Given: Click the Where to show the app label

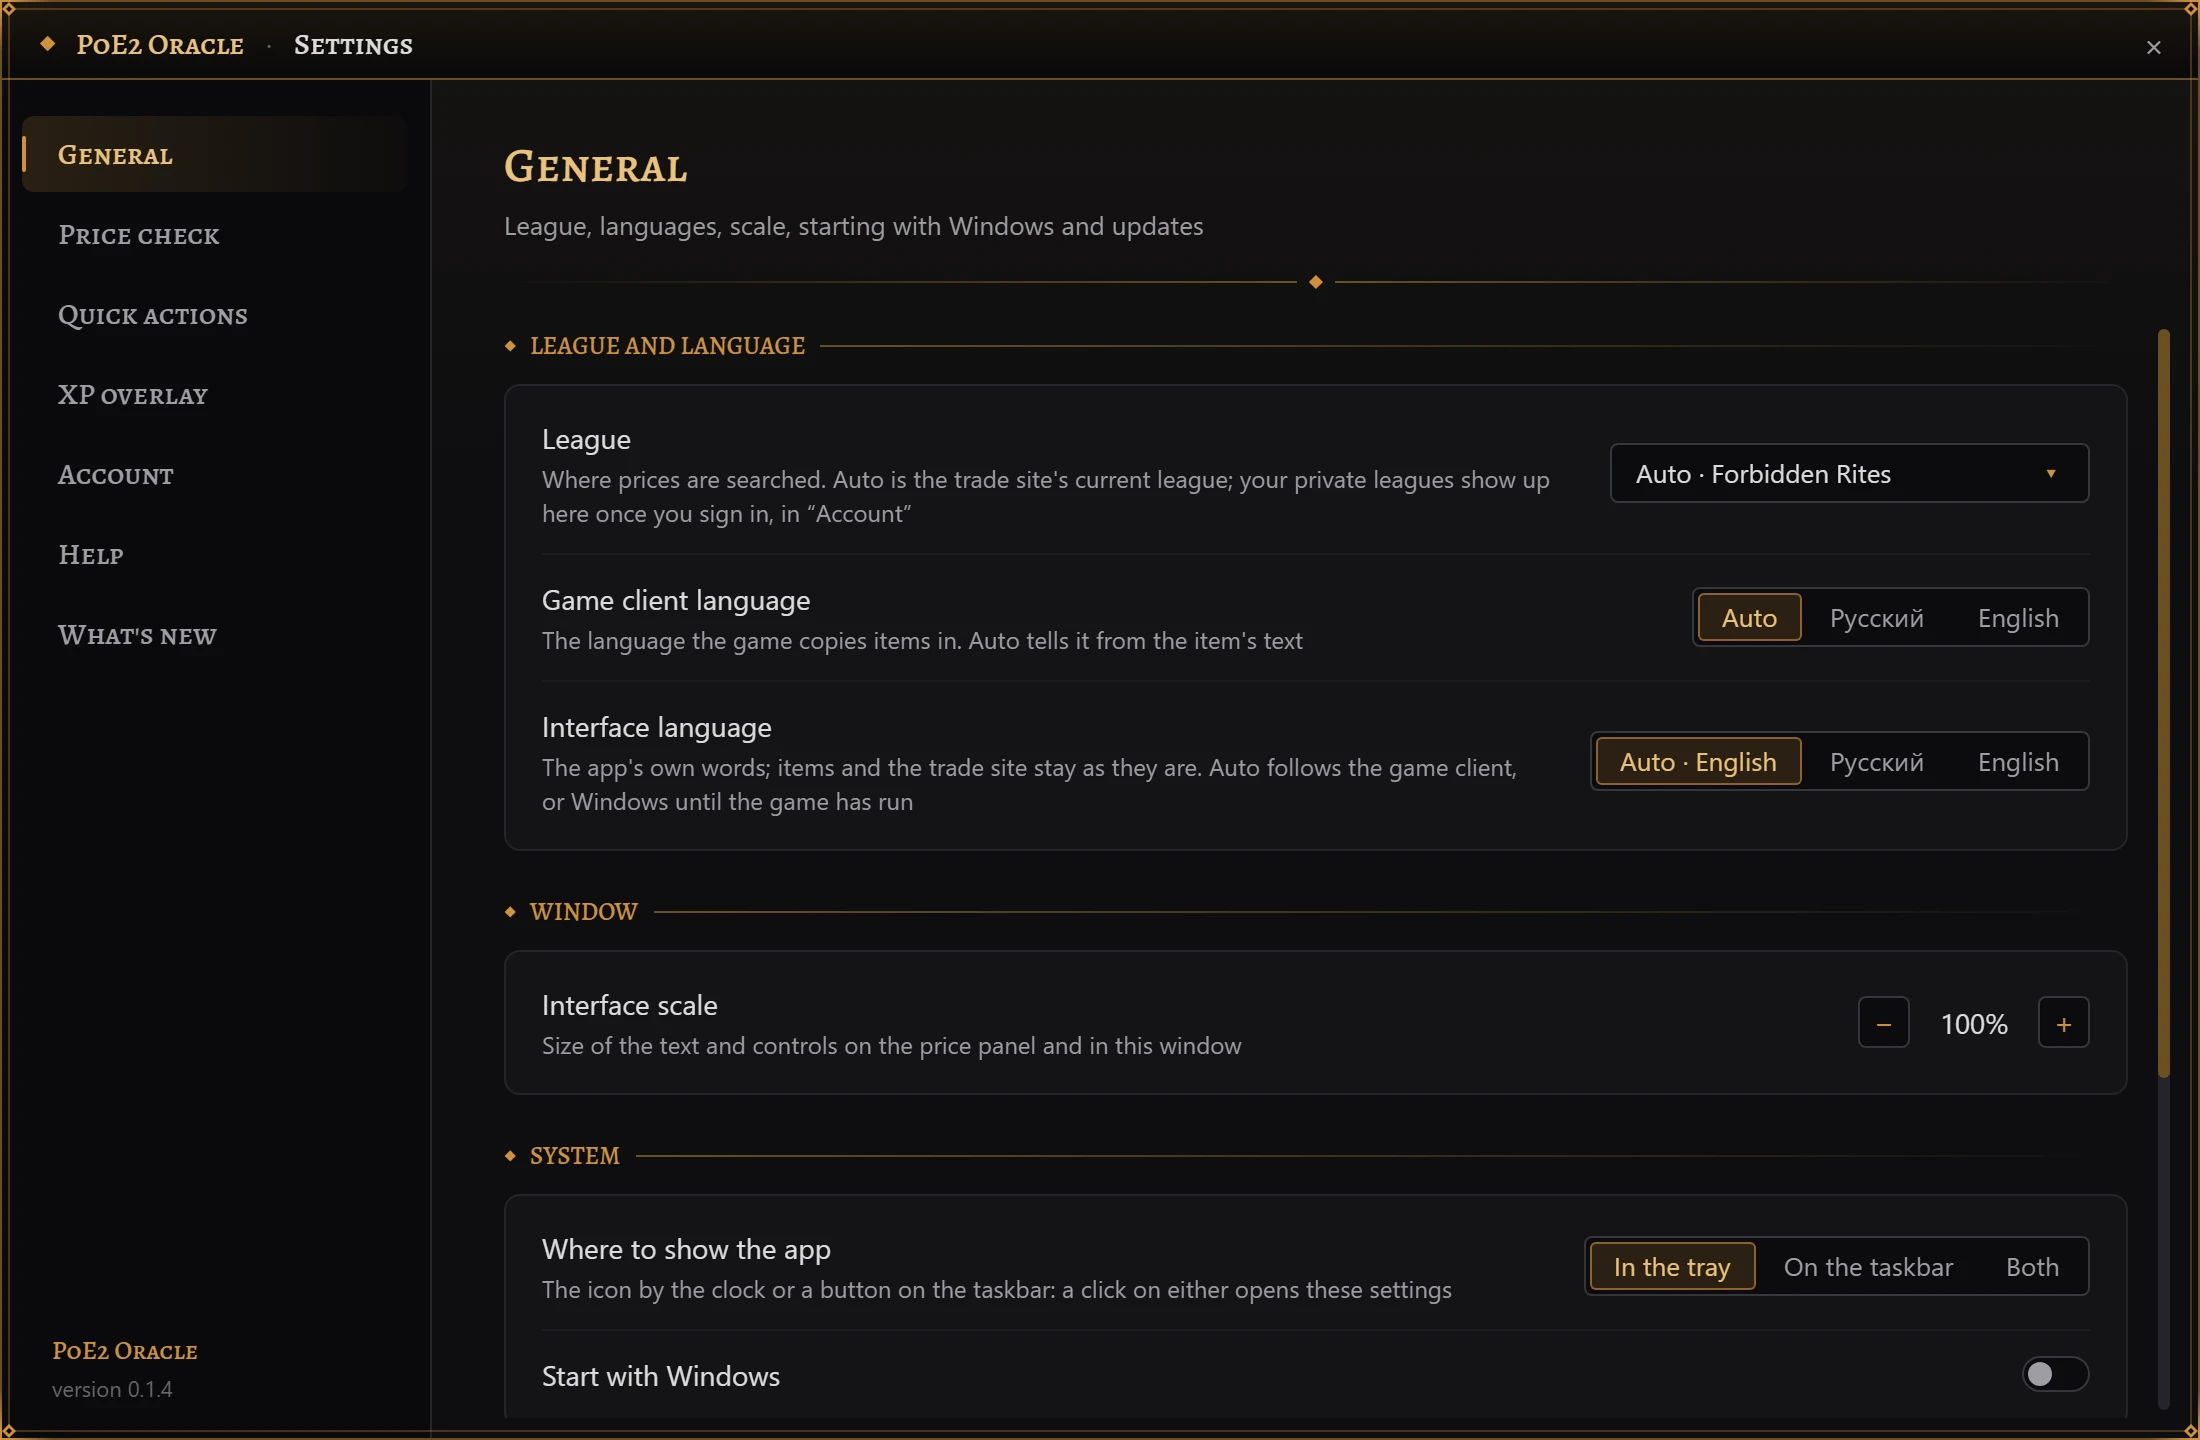Looking at the screenshot, I should pyautogui.click(x=686, y=1249).
